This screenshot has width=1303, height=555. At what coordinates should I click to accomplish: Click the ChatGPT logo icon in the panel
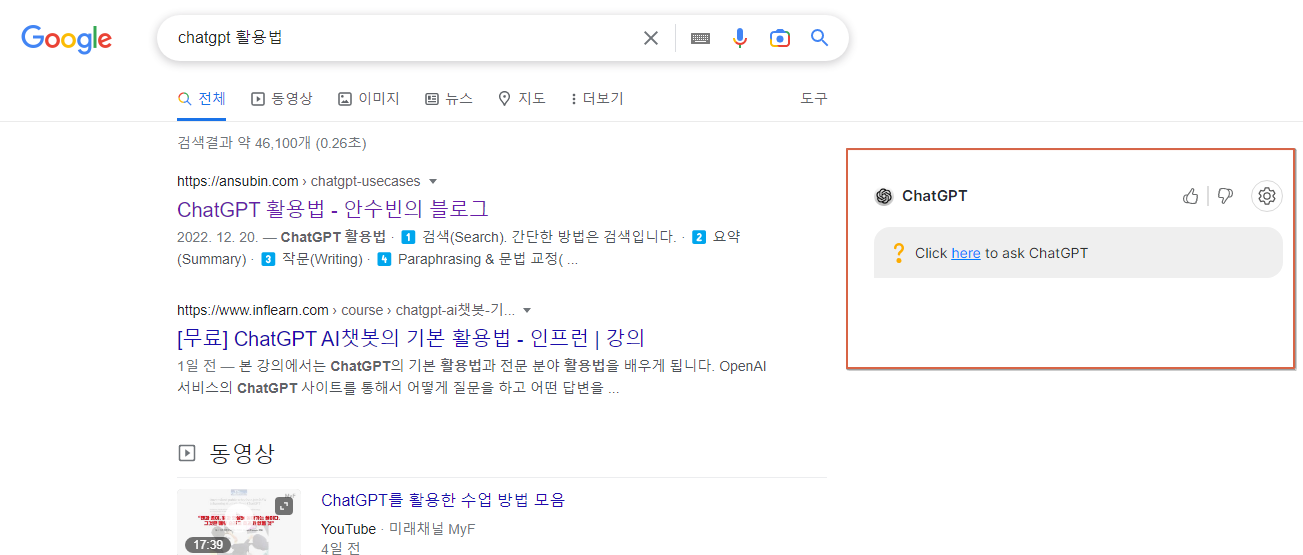(x=883, y=196)
